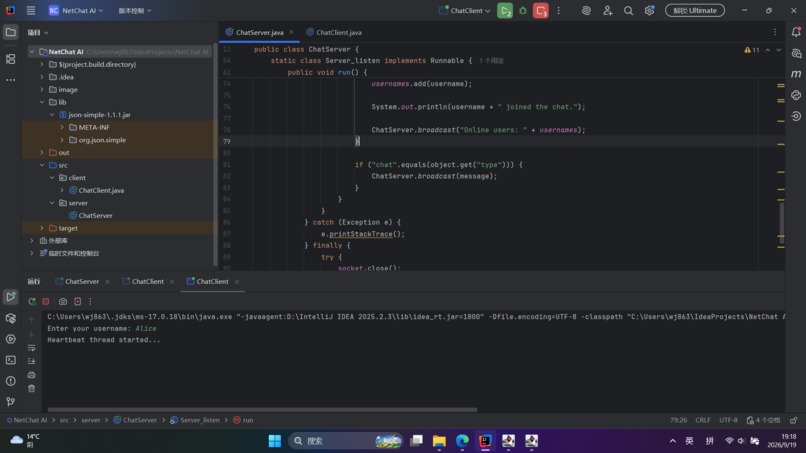Expand the target folder
Image resolution: width=806 pixels, height=453 pixels.
pyautogui.click(x=42, y=228)
